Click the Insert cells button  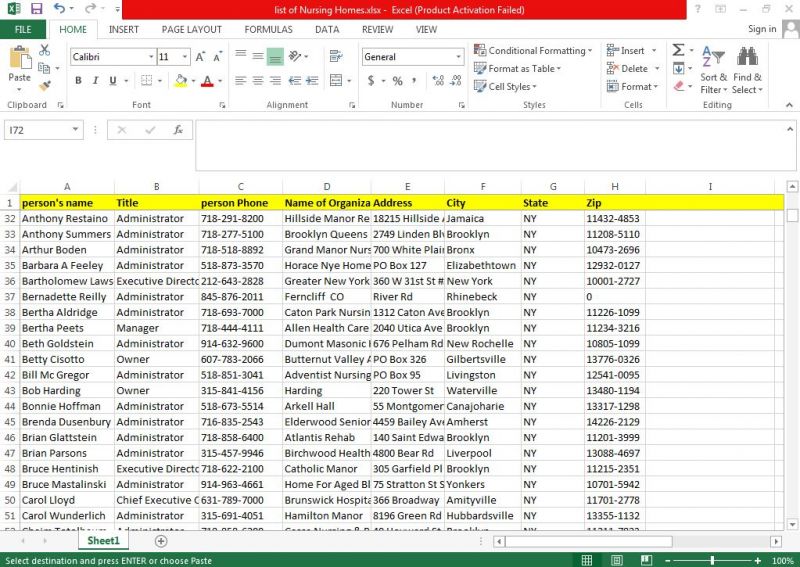click(632, 51)
